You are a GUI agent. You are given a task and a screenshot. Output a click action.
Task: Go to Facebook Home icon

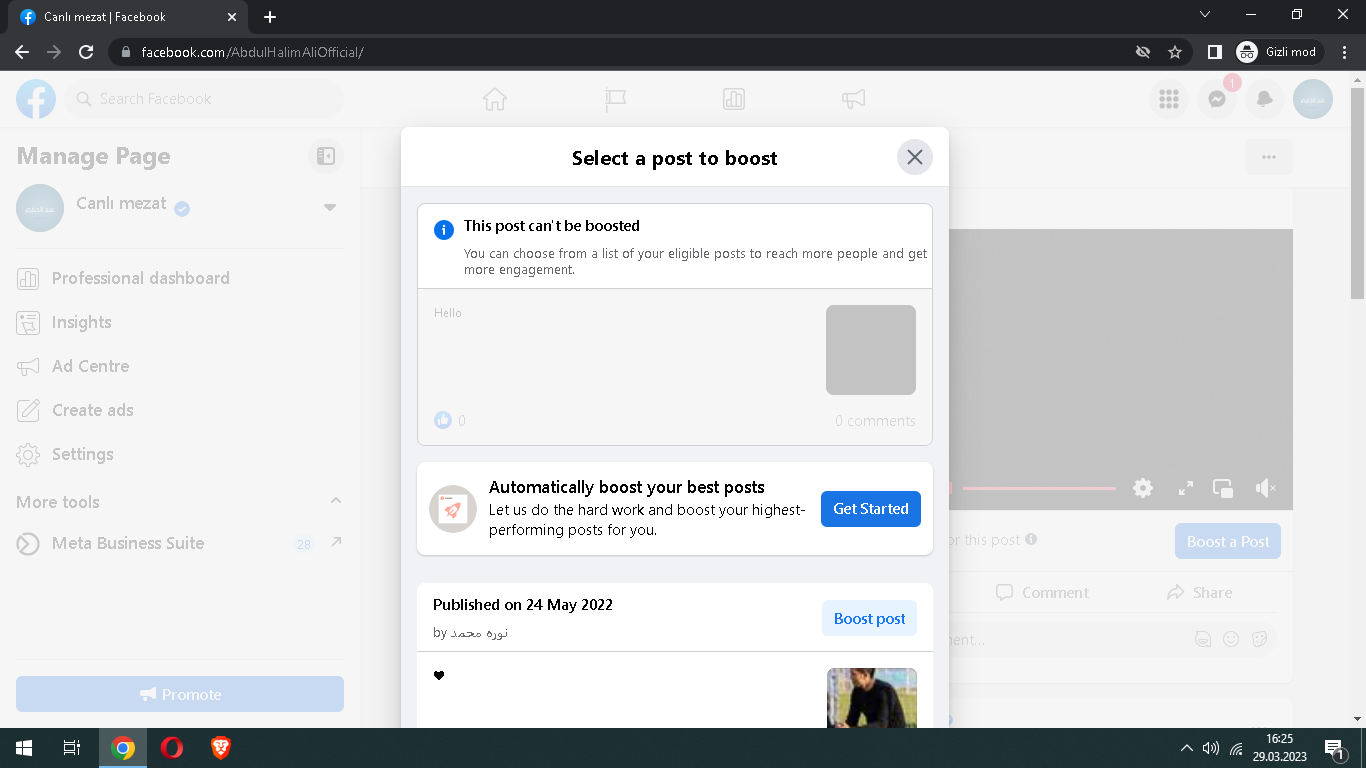tap(495, 99)
